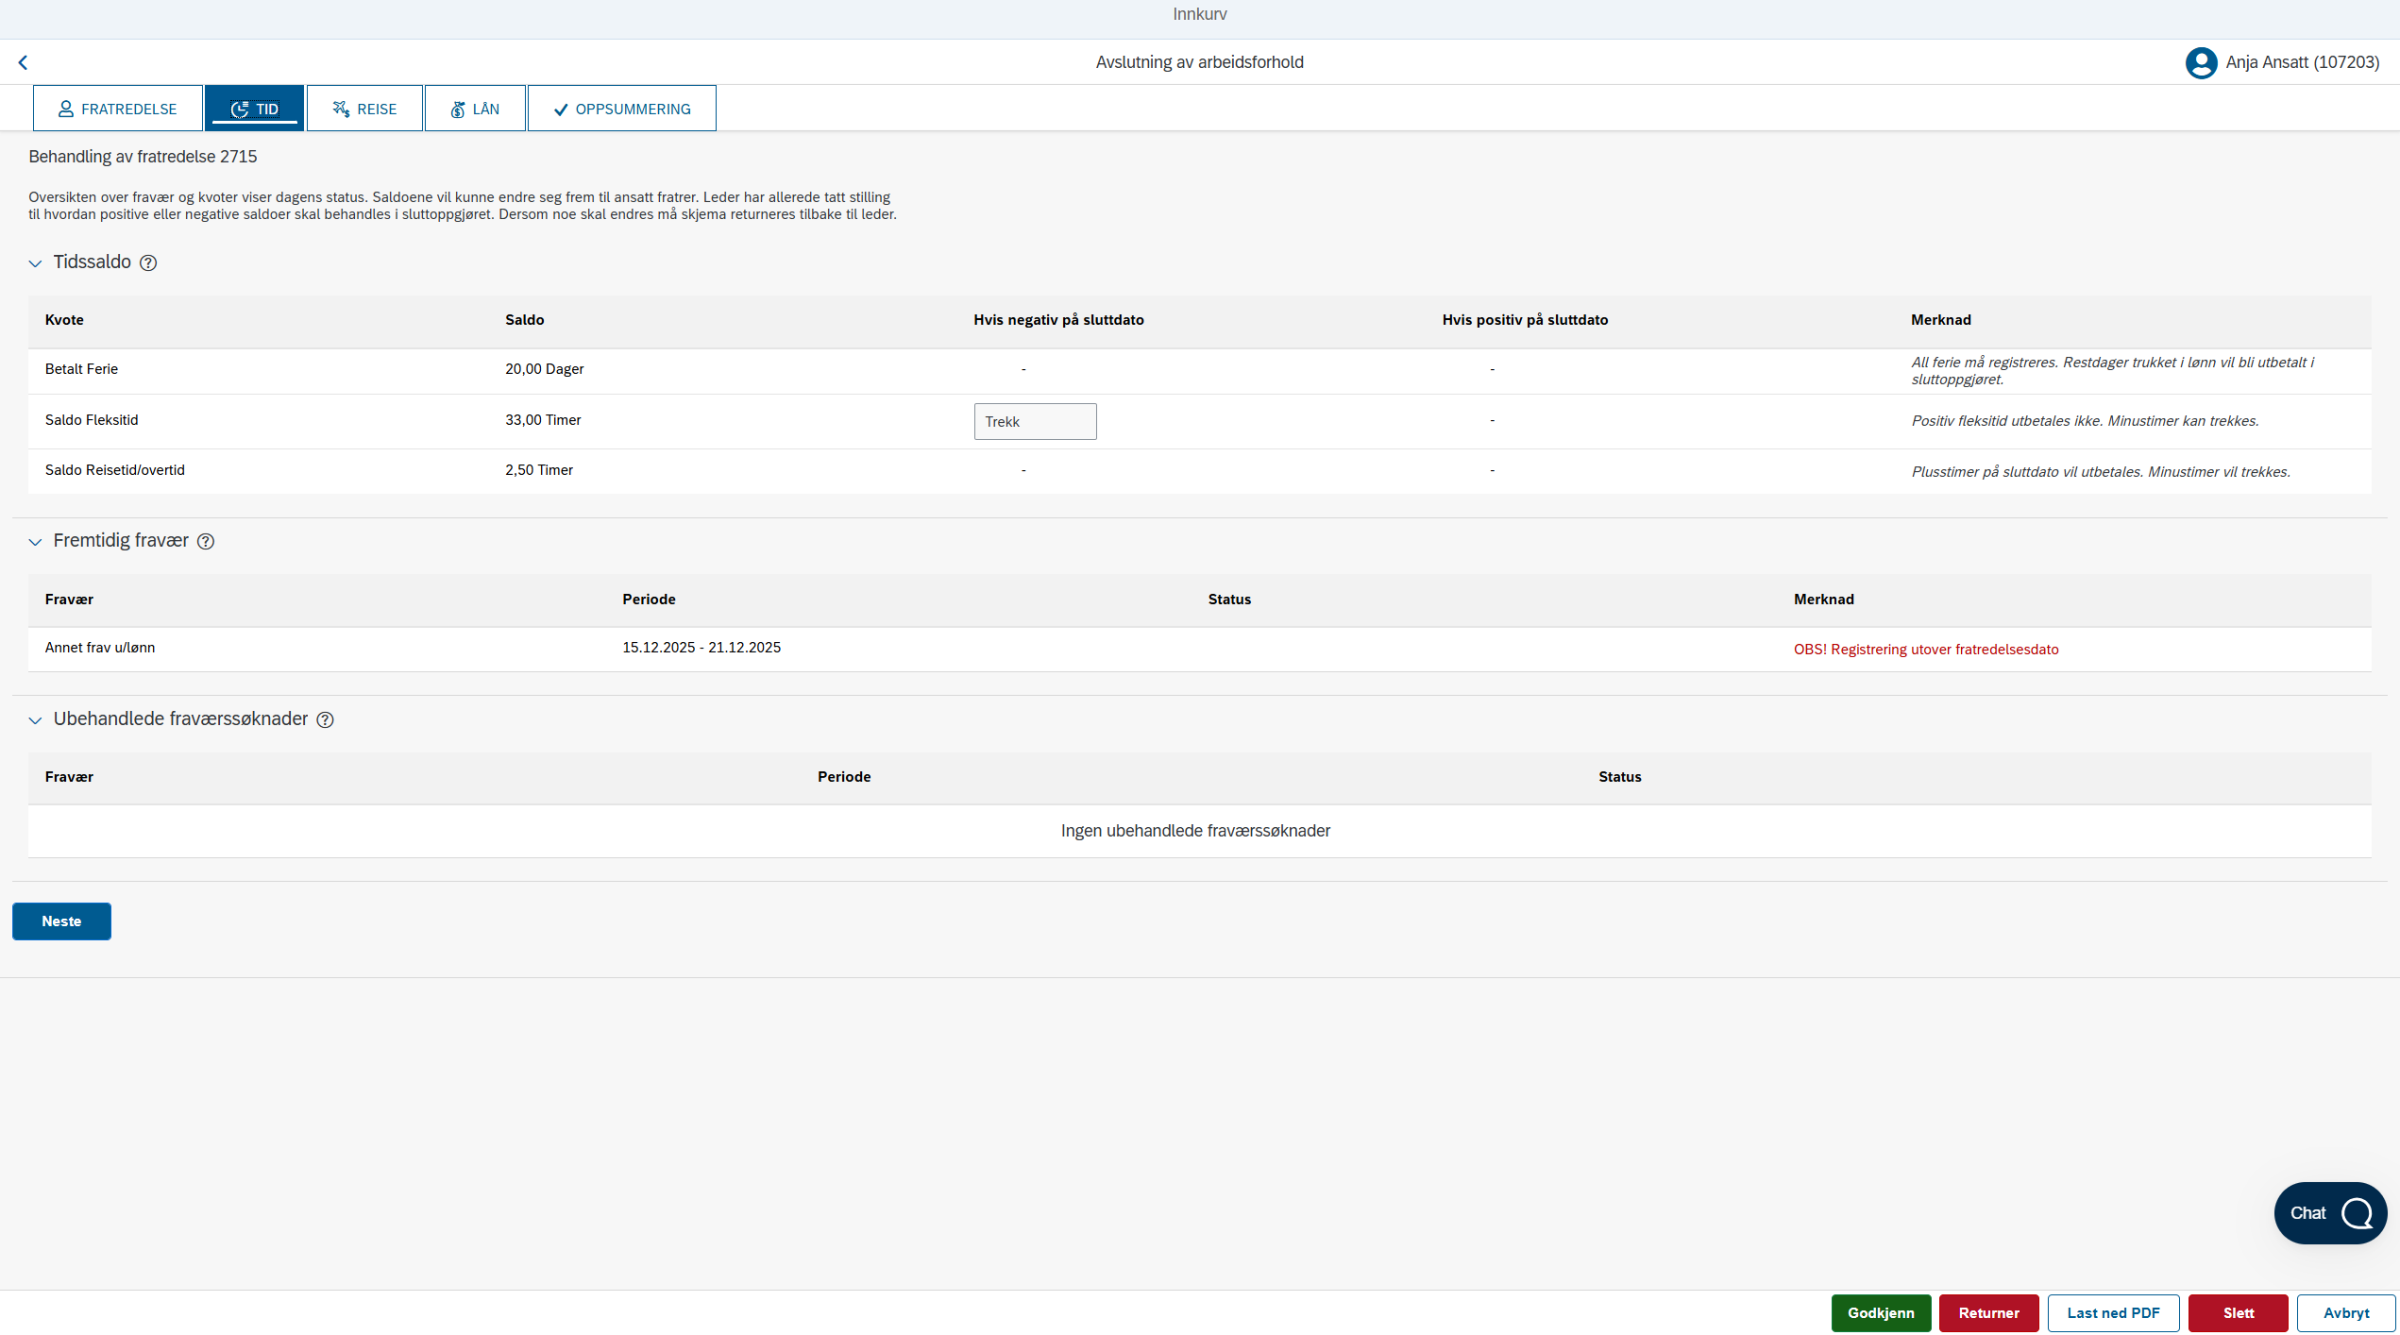Approve with the Godkjenn button

click(1881, 1313)
